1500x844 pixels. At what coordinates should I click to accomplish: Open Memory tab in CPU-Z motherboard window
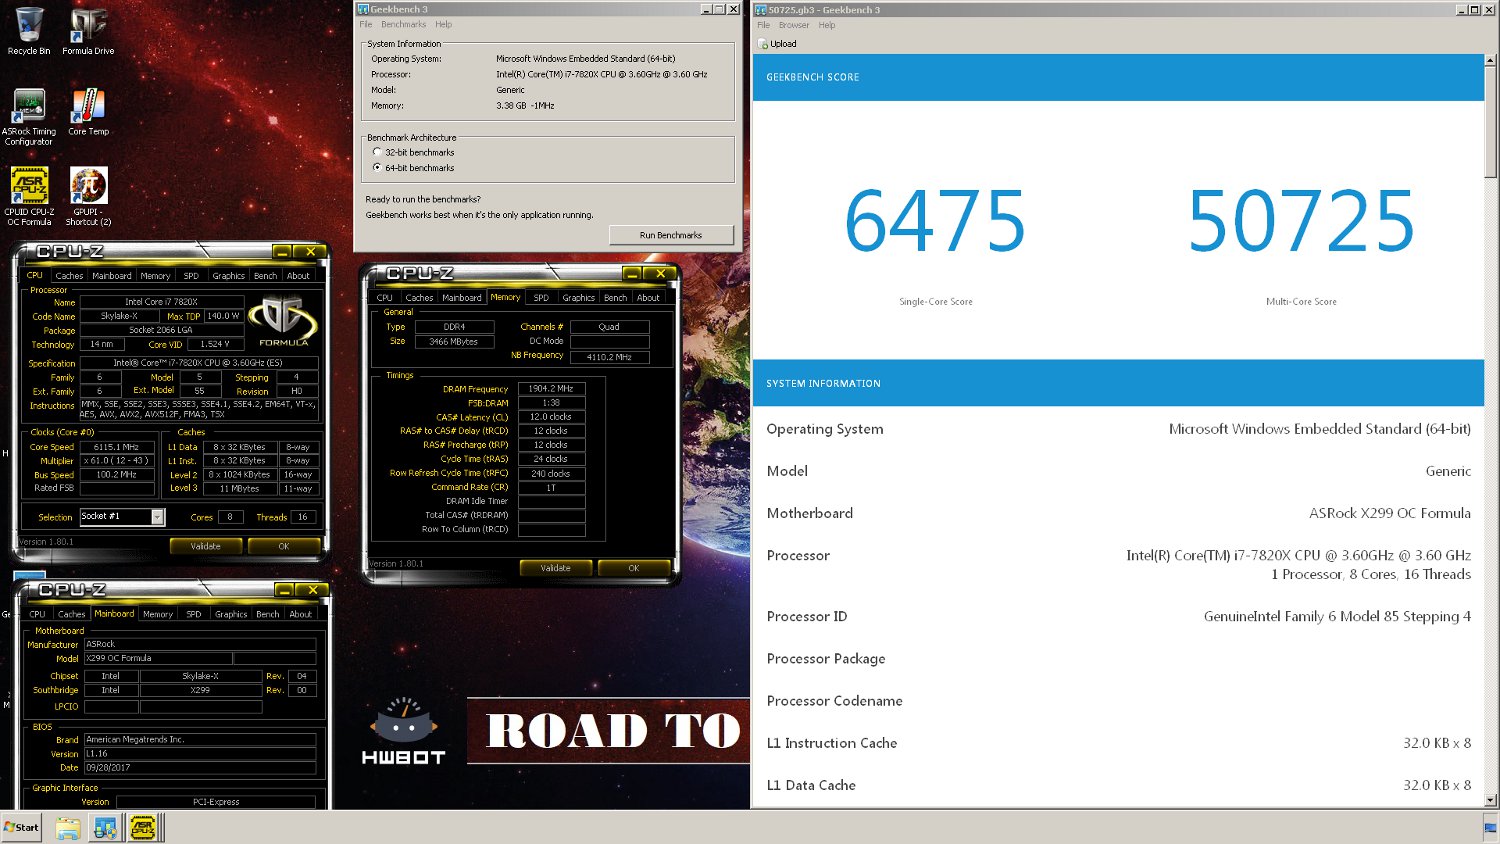158,614
